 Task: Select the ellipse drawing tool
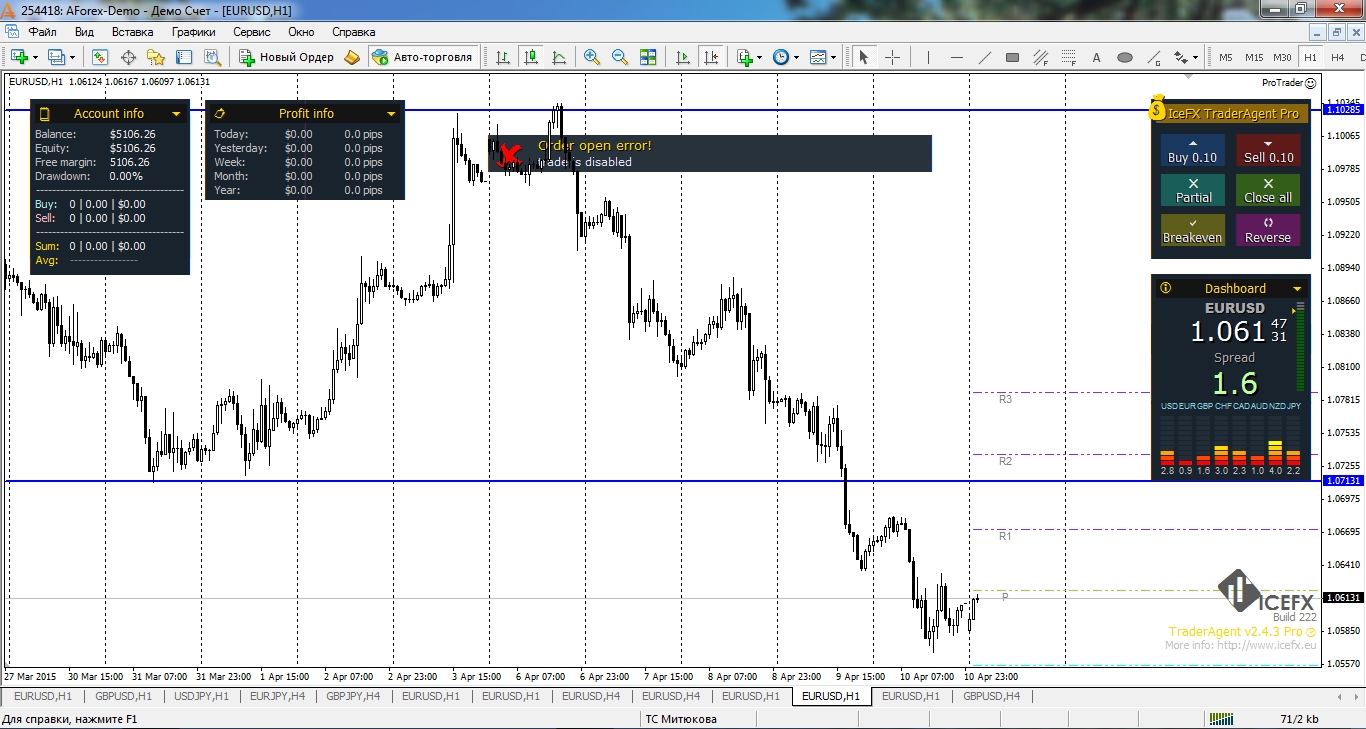pyautogui.click(x=1124, y=57)
